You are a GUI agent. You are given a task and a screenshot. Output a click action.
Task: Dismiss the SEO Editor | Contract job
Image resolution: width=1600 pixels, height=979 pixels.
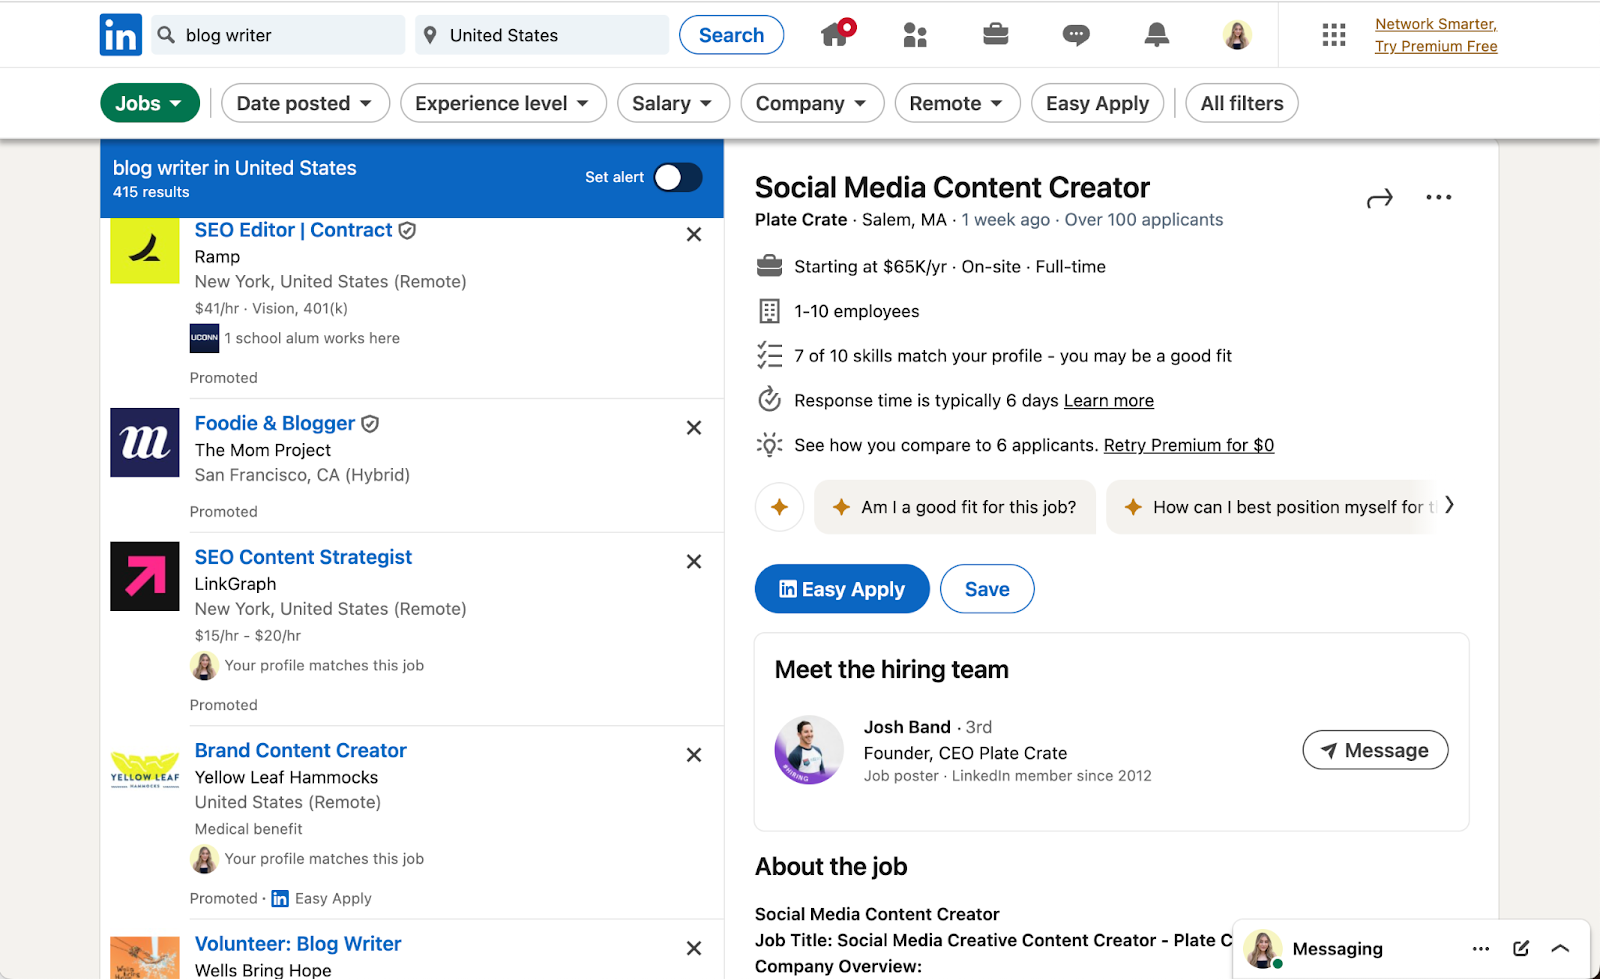tap(694, 234)
